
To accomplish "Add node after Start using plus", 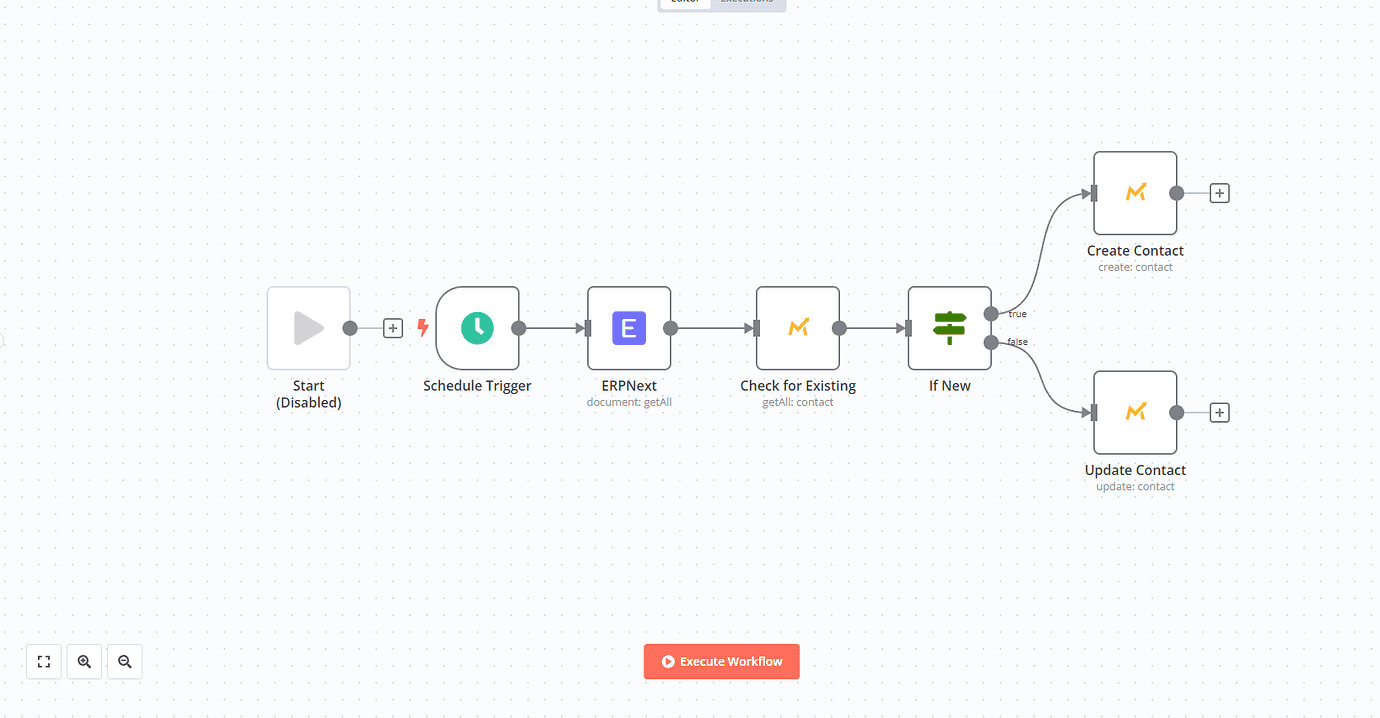I will (393, 328).
